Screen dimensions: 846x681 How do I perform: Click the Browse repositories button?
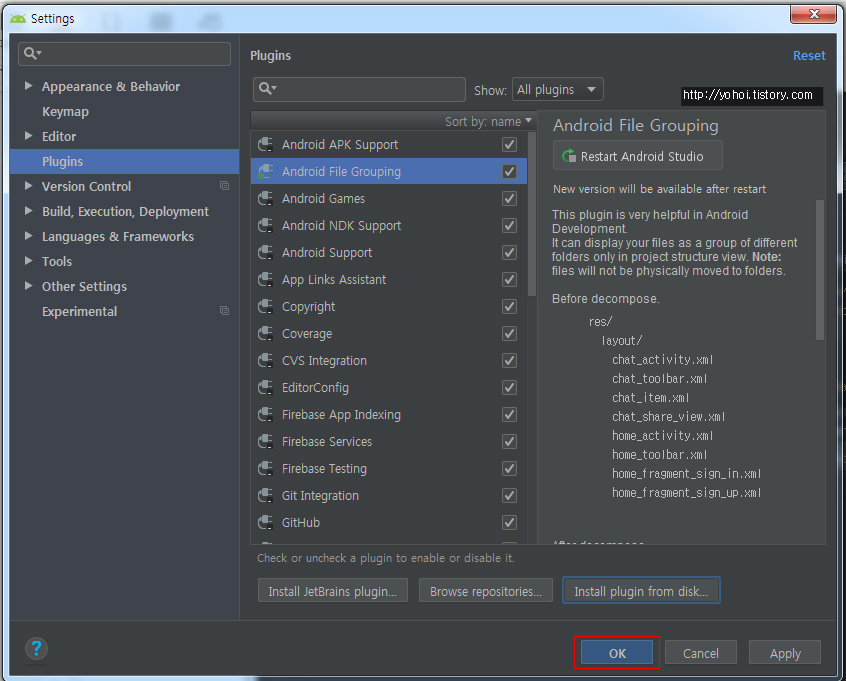point(486,591)
